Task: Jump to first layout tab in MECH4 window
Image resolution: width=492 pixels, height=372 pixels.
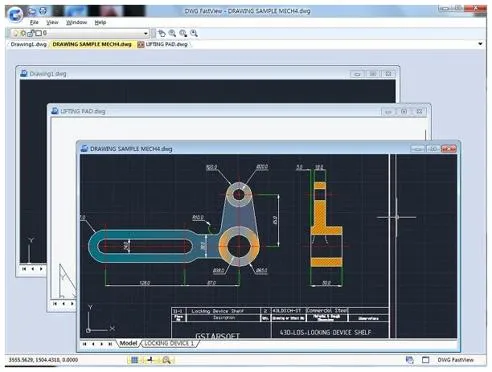Action: pos(85,344)
